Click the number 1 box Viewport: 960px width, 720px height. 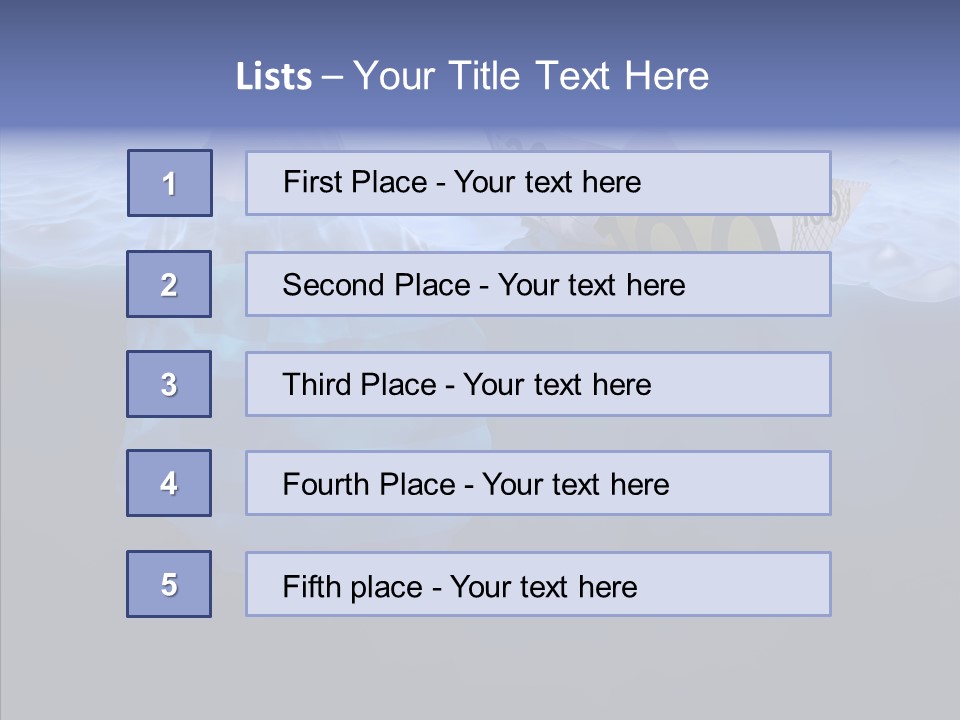[170, 183]
